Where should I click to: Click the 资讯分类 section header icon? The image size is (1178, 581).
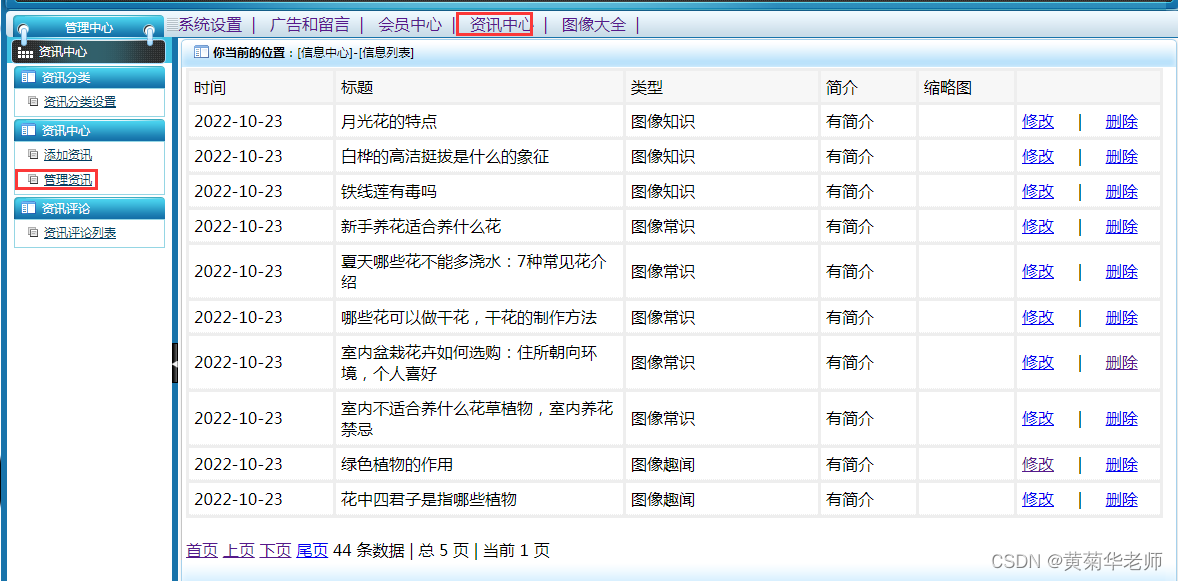(29, 77)
